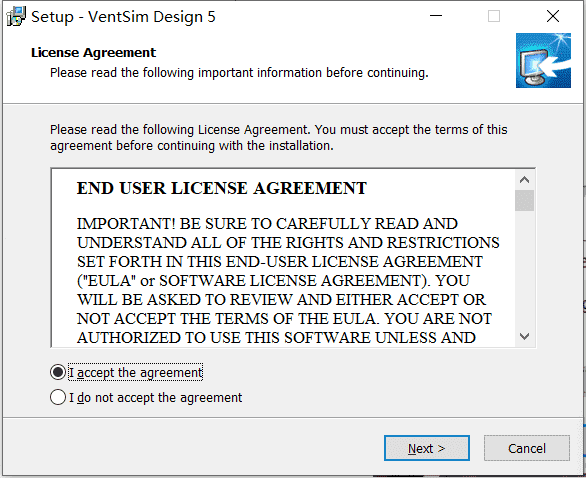
Task: Close the VentSim Setup window
Action: (553, 16)
